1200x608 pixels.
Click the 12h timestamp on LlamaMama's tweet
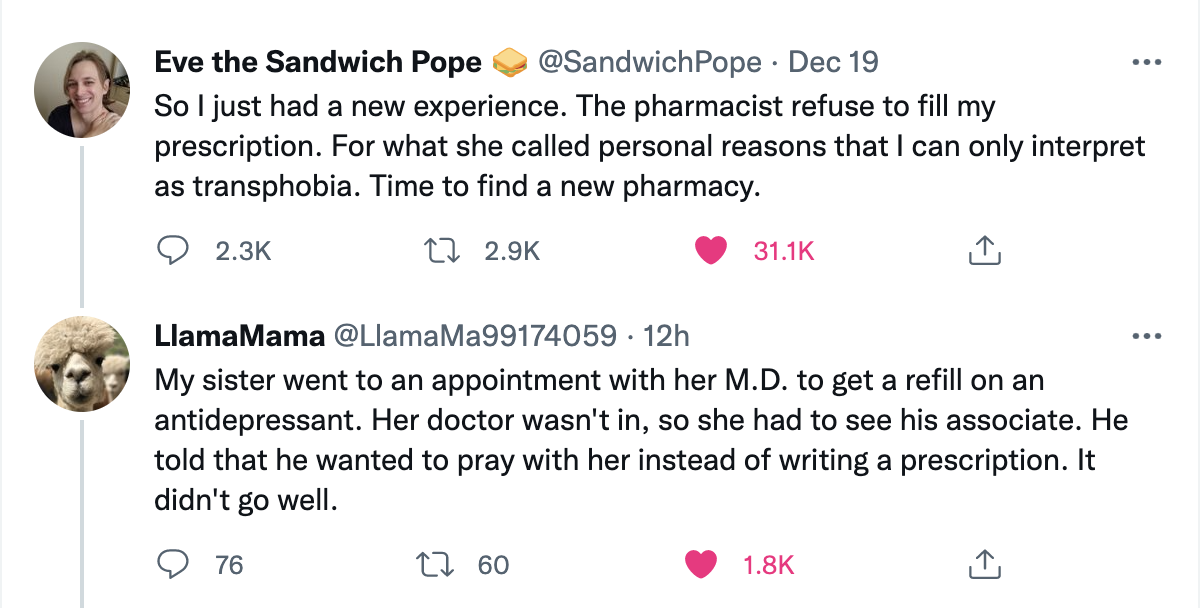pos(667,337)
